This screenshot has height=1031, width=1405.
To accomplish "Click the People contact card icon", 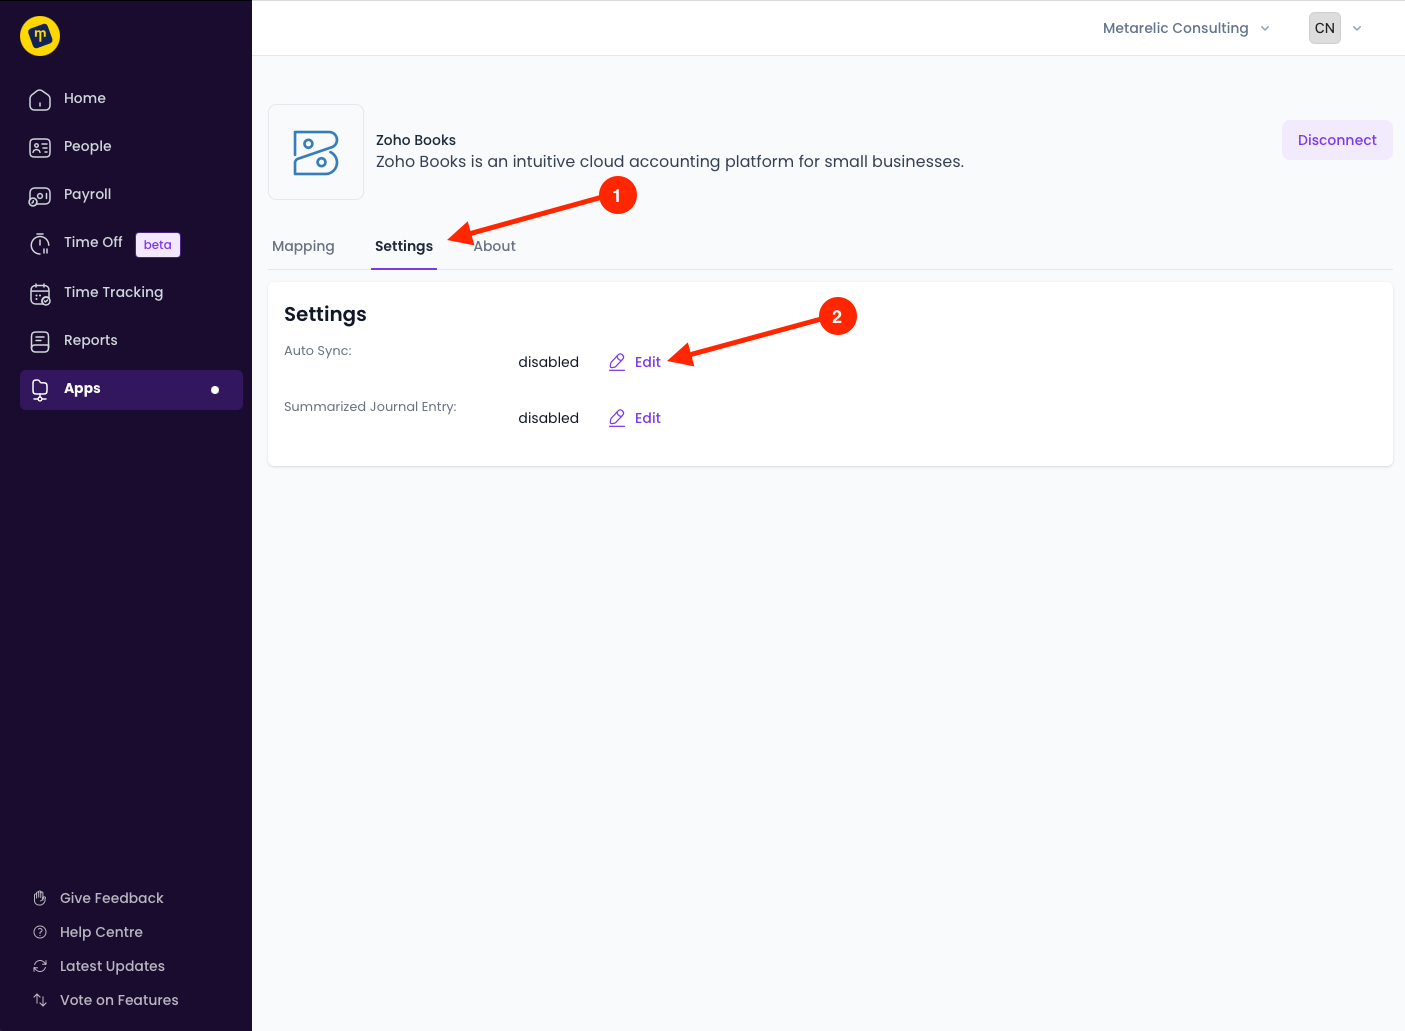I will point(40,147).
